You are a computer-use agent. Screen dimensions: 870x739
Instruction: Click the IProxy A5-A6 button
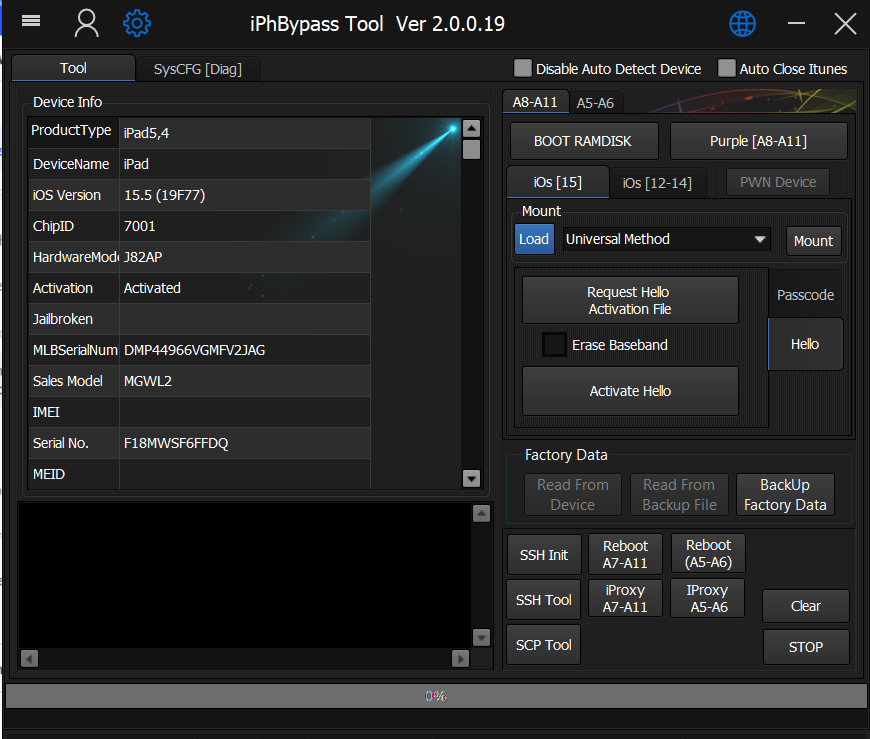707,599
